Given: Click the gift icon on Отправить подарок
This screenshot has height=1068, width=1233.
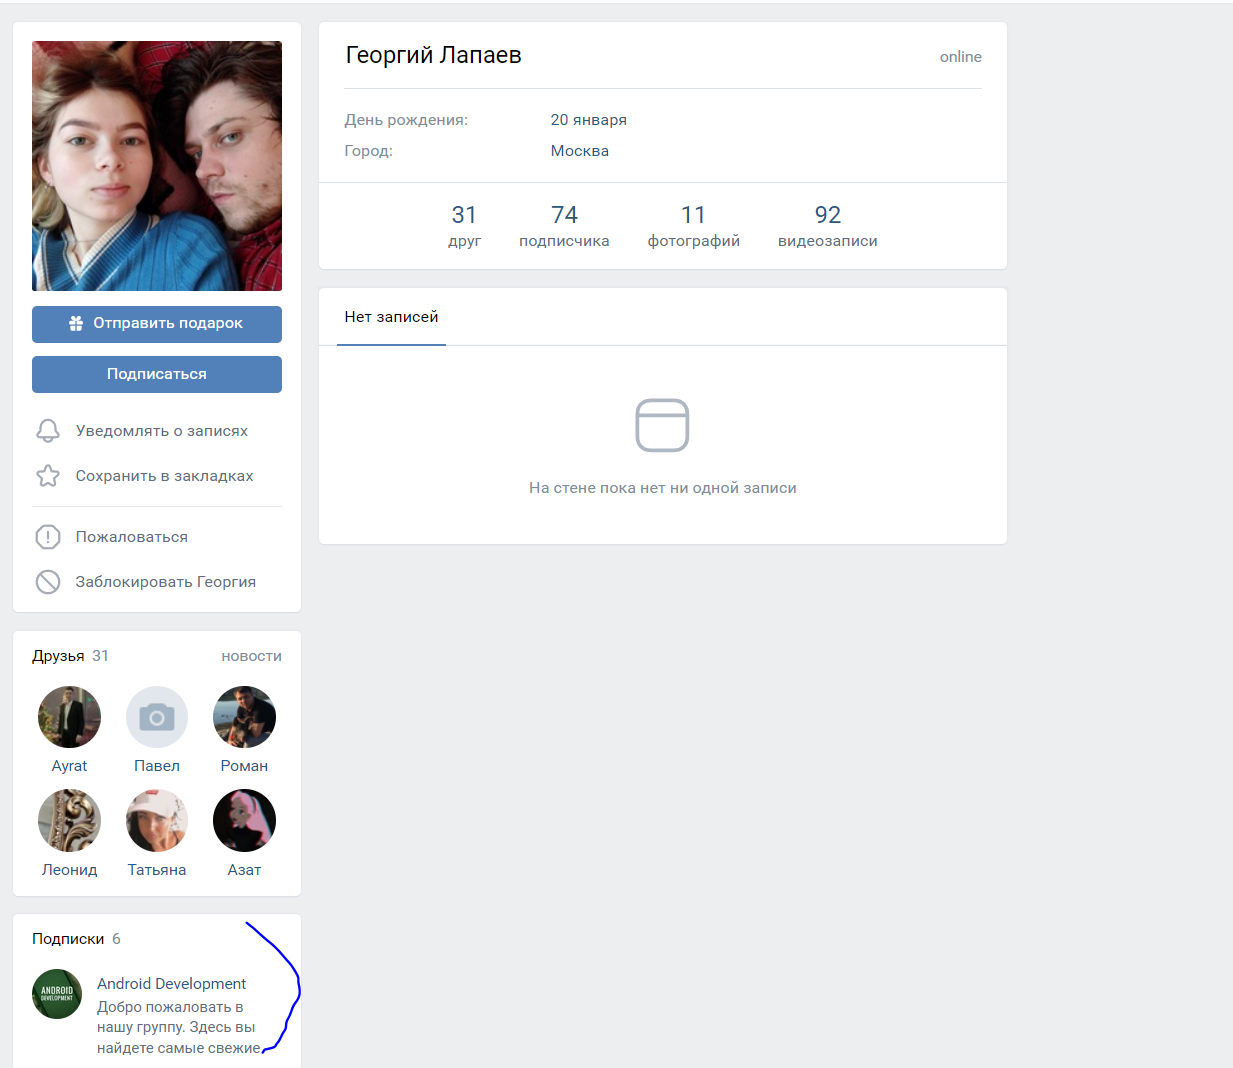Looking at the screenshot, I should point(76,323).
